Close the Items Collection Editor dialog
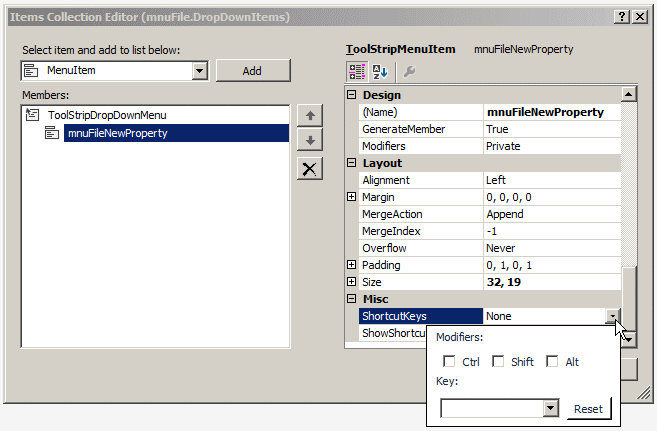 pyautogui.click(x=640, y=17)
